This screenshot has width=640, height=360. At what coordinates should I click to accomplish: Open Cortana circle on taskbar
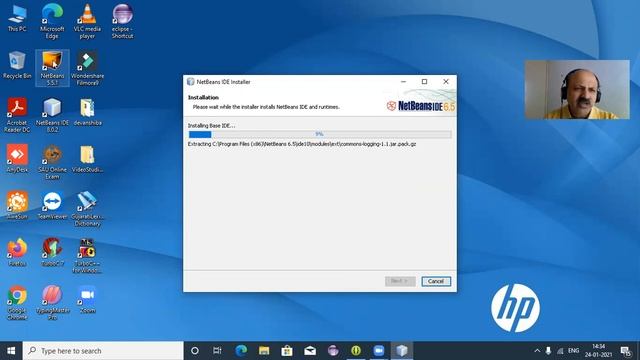(195, 351)
